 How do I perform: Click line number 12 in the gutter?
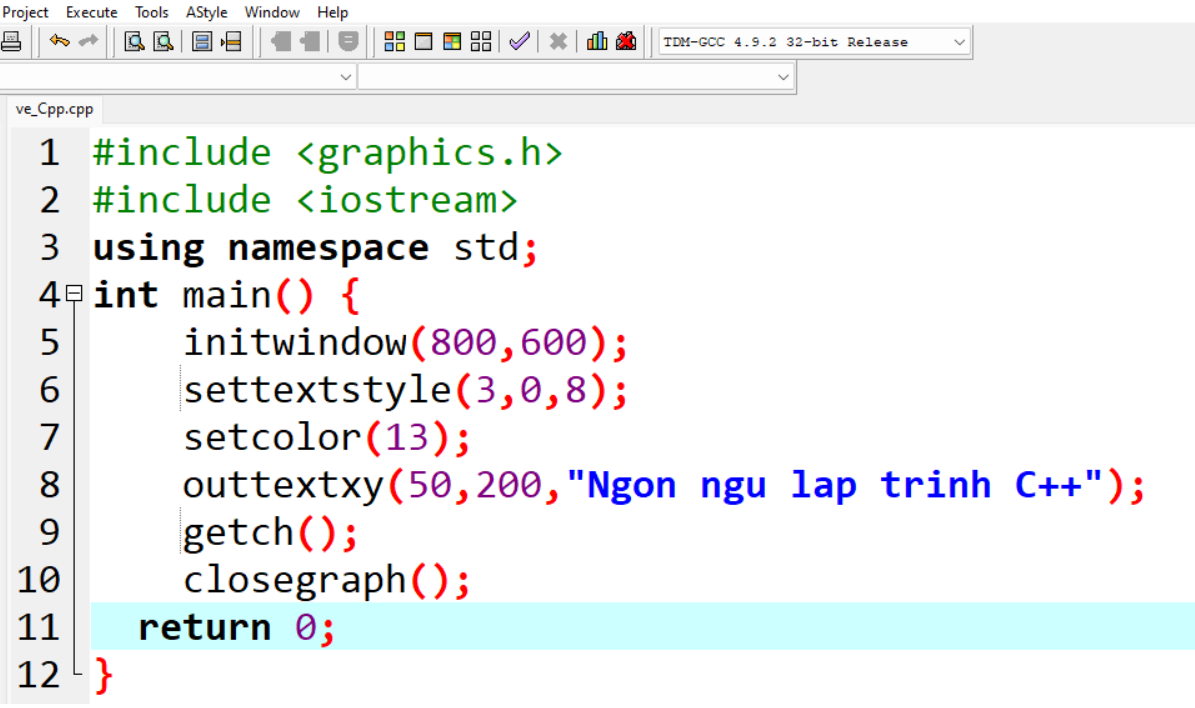click(38, 675)
